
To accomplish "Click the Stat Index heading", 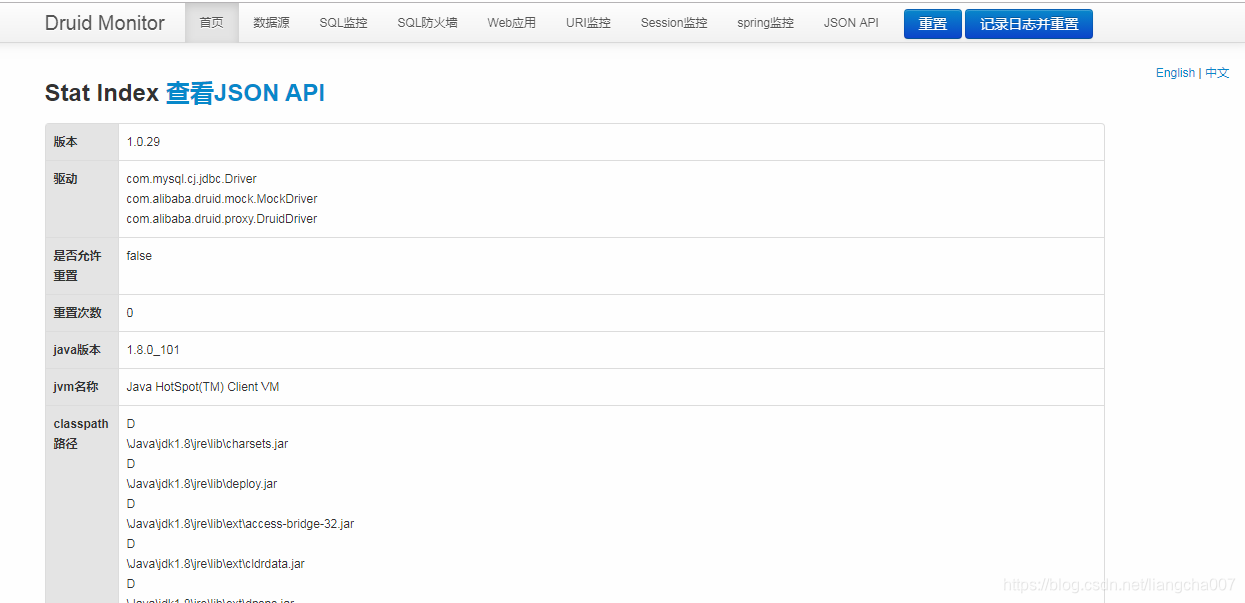I will [x=102, y=93].
